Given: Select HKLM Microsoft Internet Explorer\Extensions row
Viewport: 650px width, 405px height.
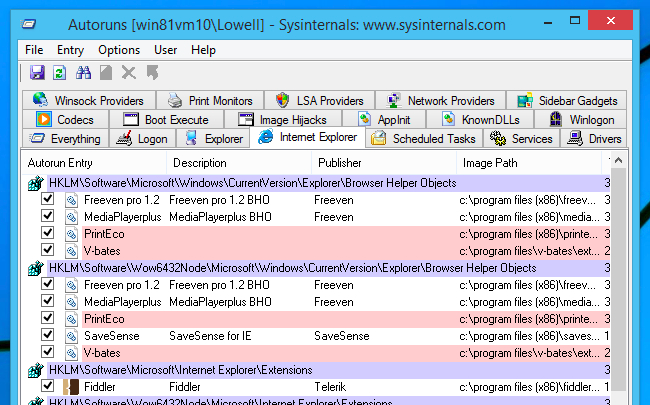Looking at the screenshot, I should 319,370.
